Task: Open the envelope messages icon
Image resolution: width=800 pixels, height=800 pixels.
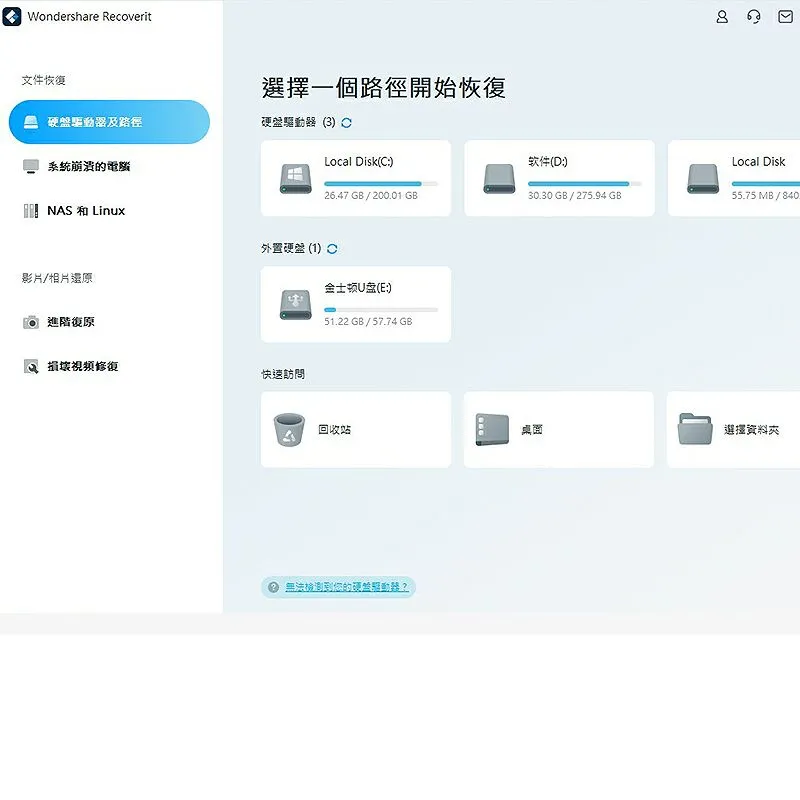Action: click(x=785, y=17)
